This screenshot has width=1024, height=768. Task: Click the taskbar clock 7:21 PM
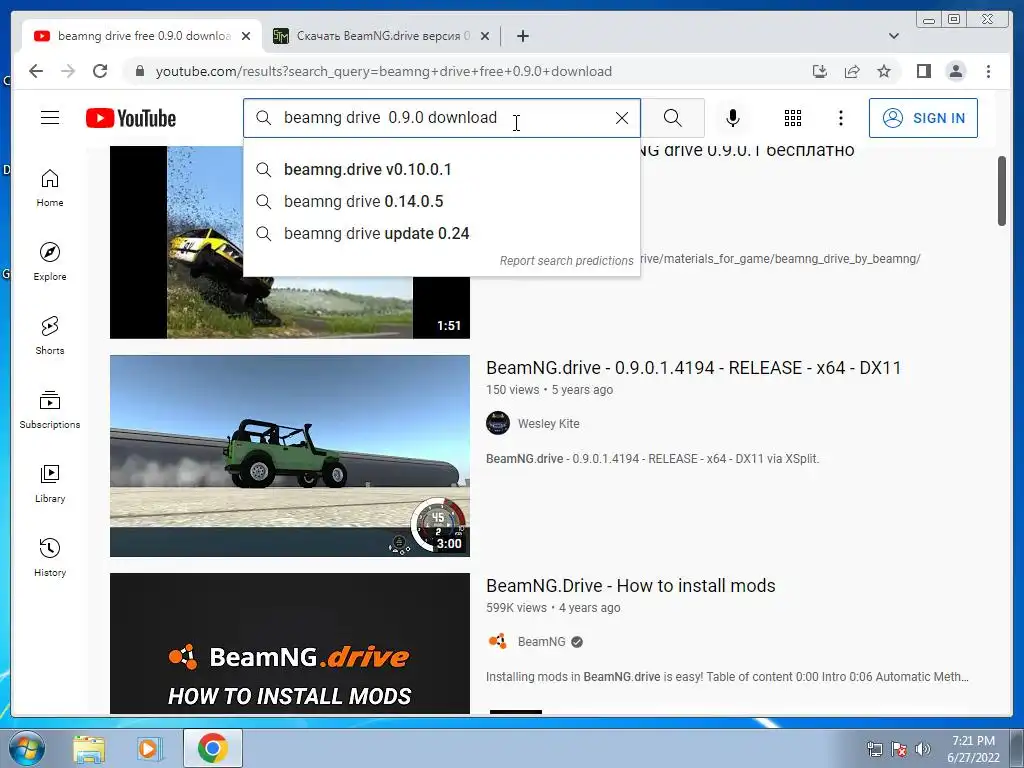click(x=973, y=748)
